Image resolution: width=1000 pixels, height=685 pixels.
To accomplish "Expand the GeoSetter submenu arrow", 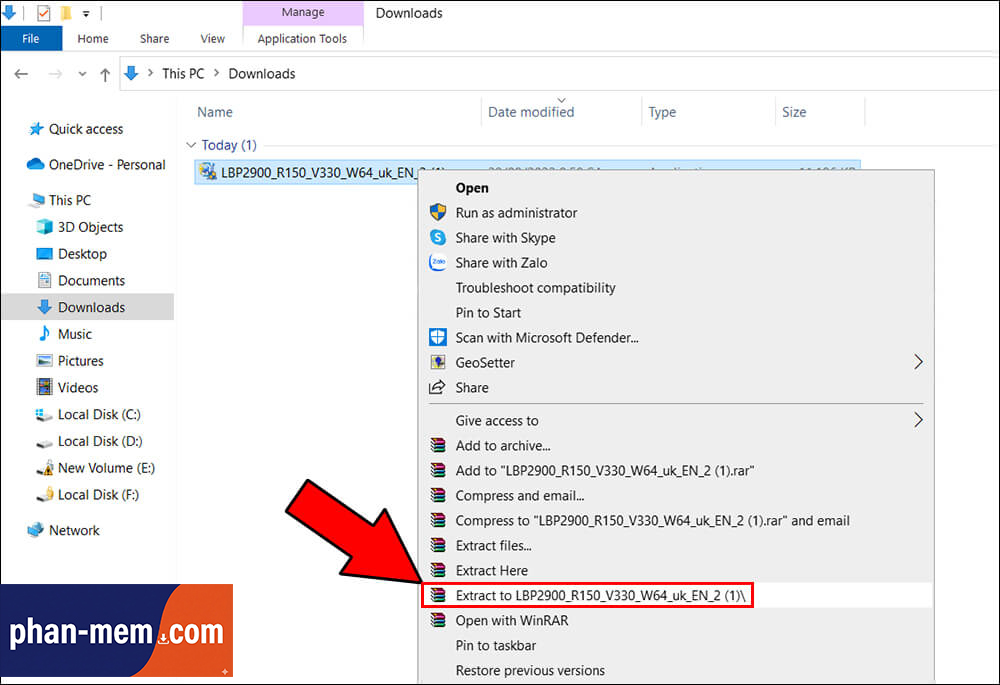I will click(918, 362).
